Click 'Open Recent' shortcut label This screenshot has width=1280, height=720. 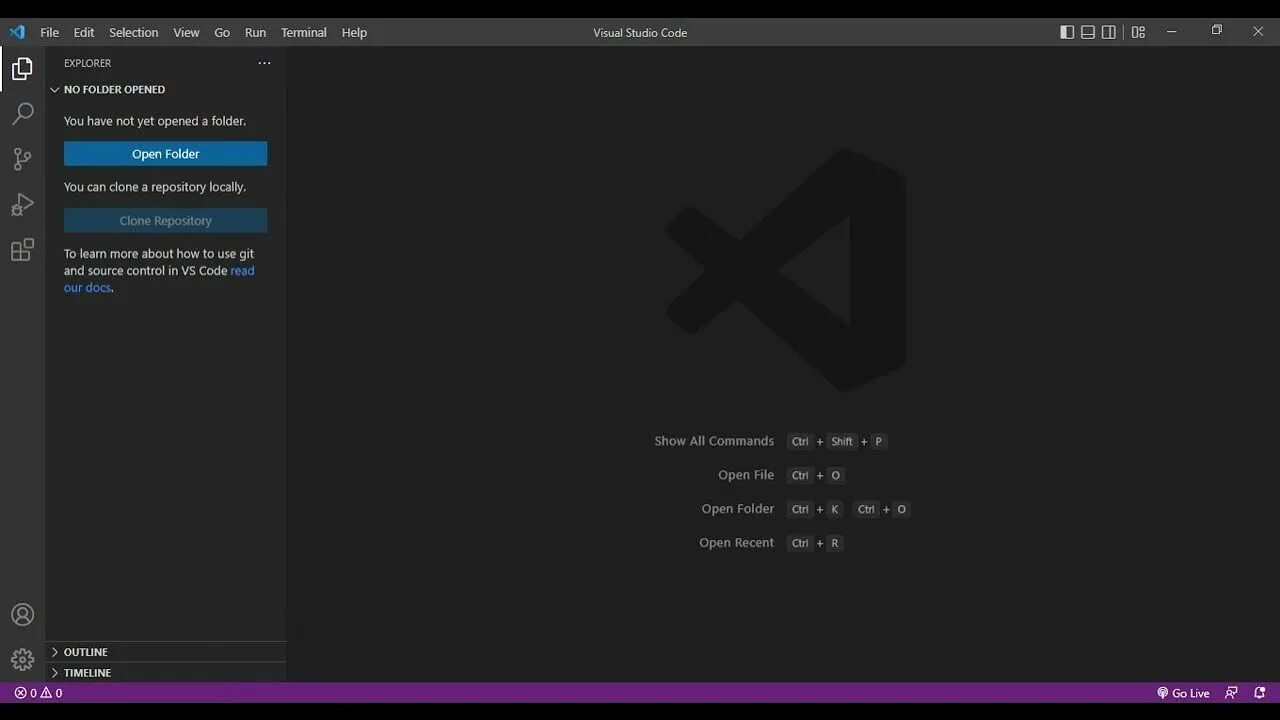pos(737,543)
